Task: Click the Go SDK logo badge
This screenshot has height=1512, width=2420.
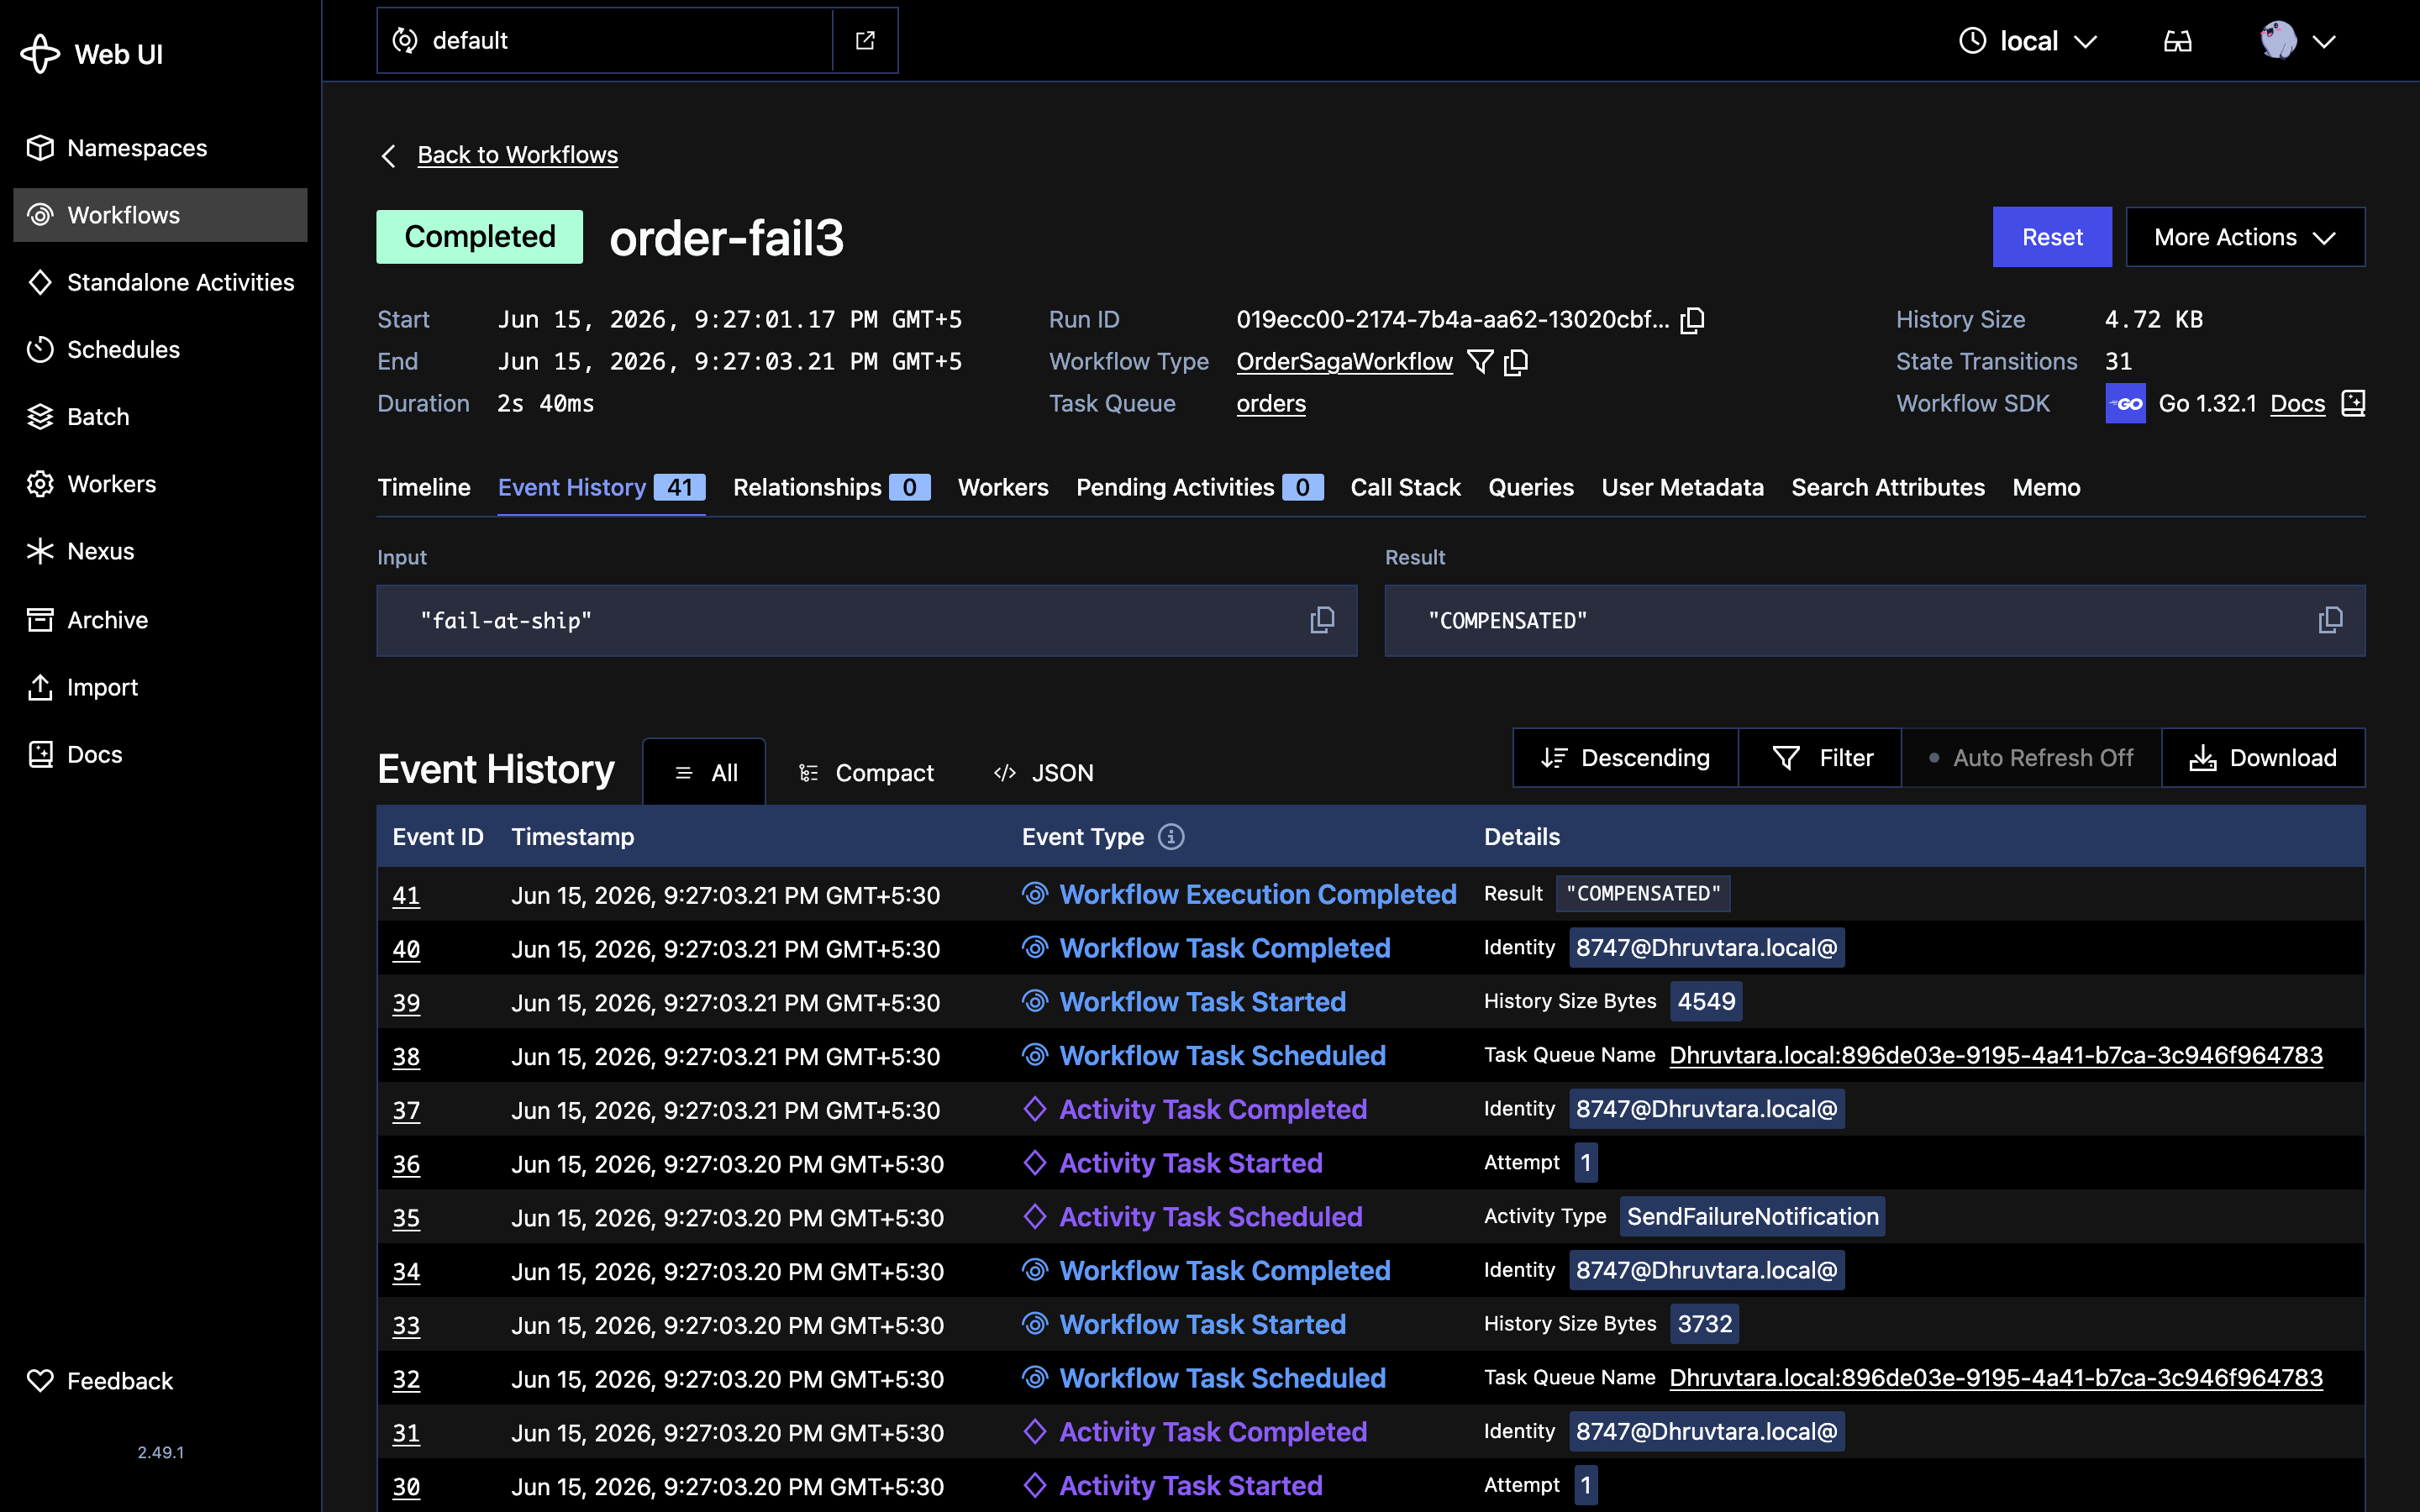Action: 2125,404
